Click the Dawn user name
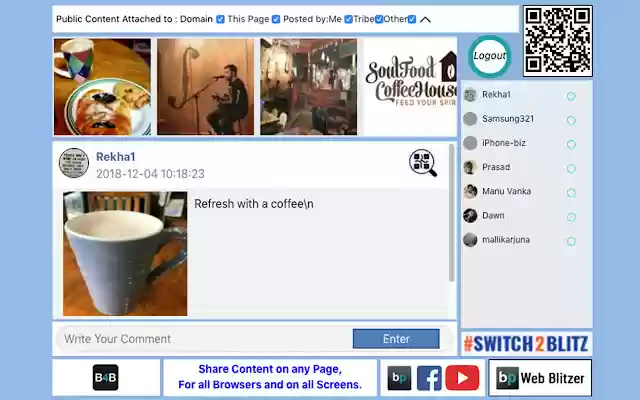 click(x=493, y=215)
